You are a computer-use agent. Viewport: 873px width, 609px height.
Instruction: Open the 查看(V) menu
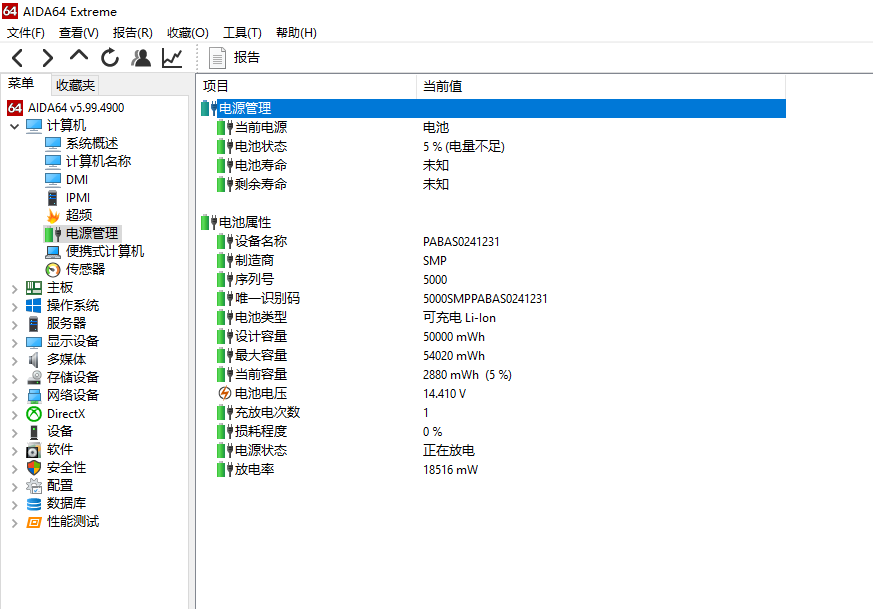pyautogui.click(x=79, y=33)
